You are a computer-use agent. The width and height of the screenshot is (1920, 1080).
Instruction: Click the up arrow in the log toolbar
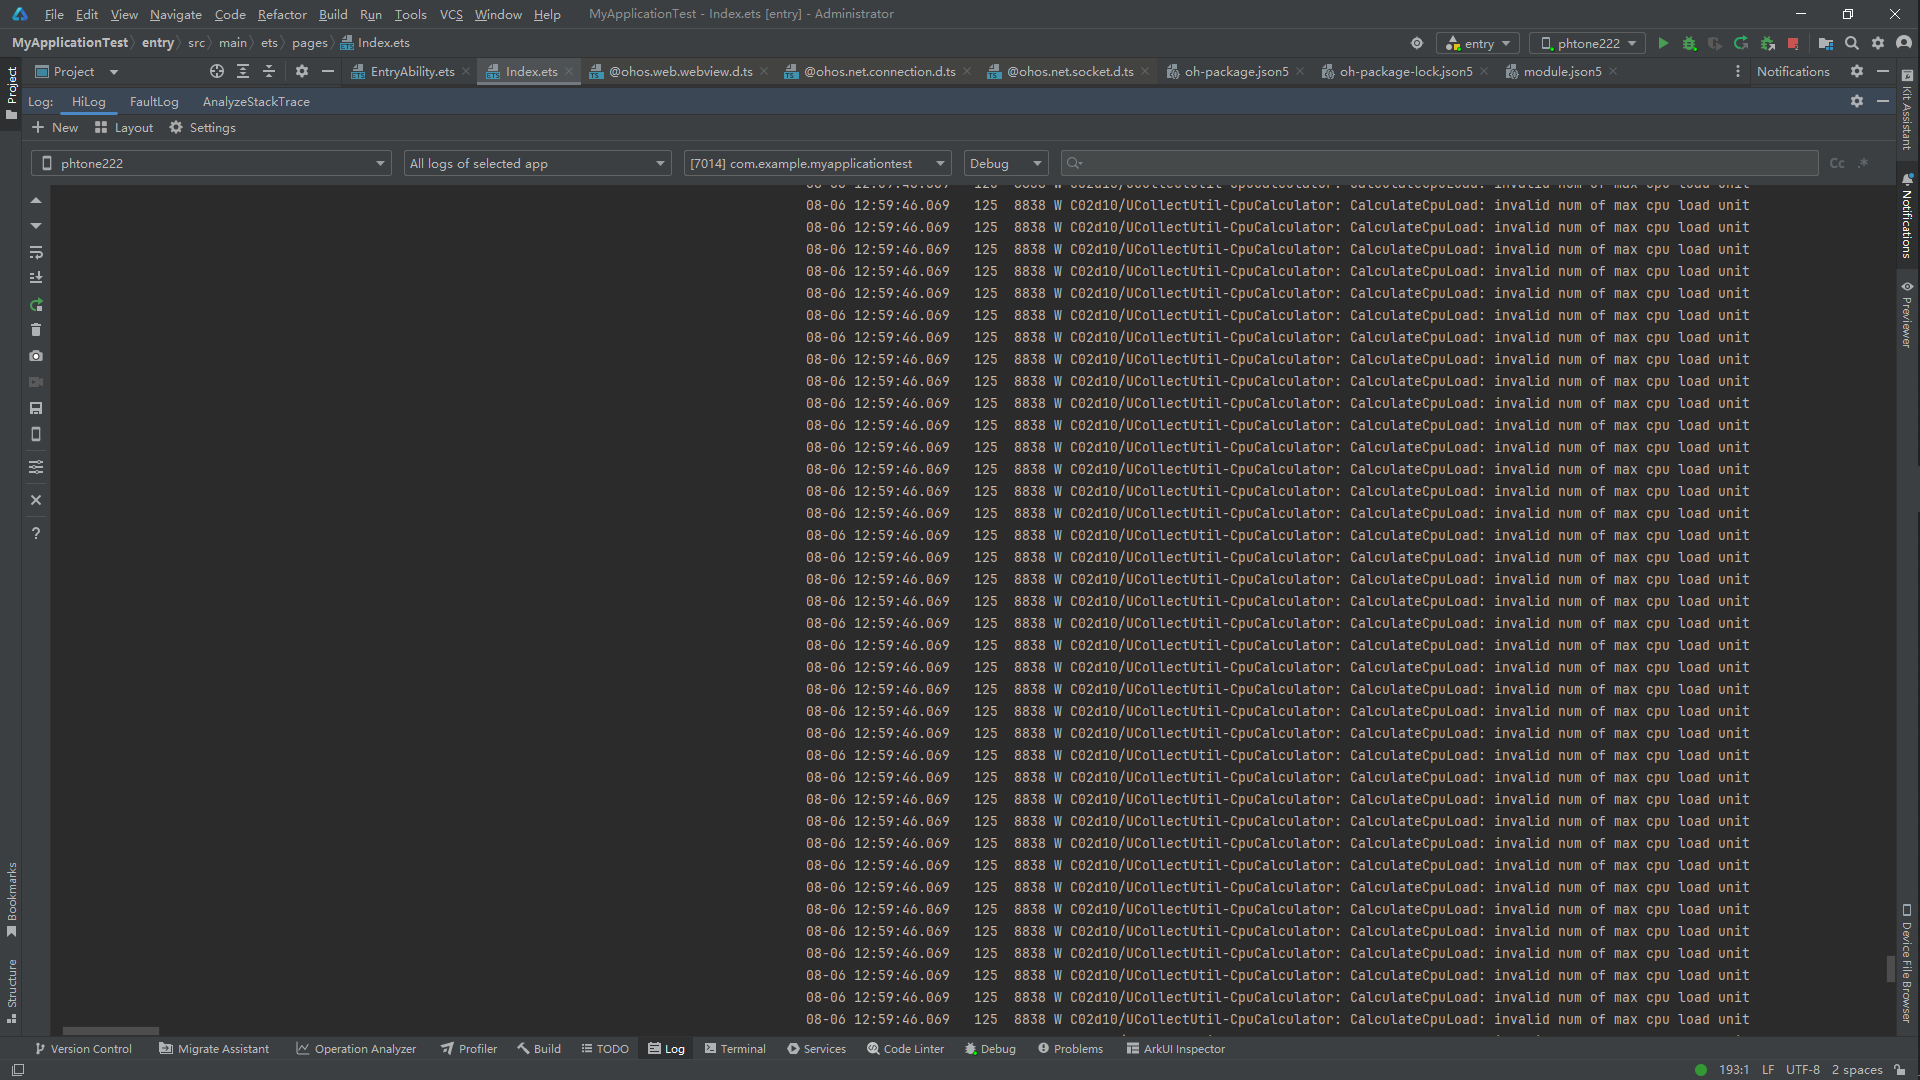click(x=36, y=201)
